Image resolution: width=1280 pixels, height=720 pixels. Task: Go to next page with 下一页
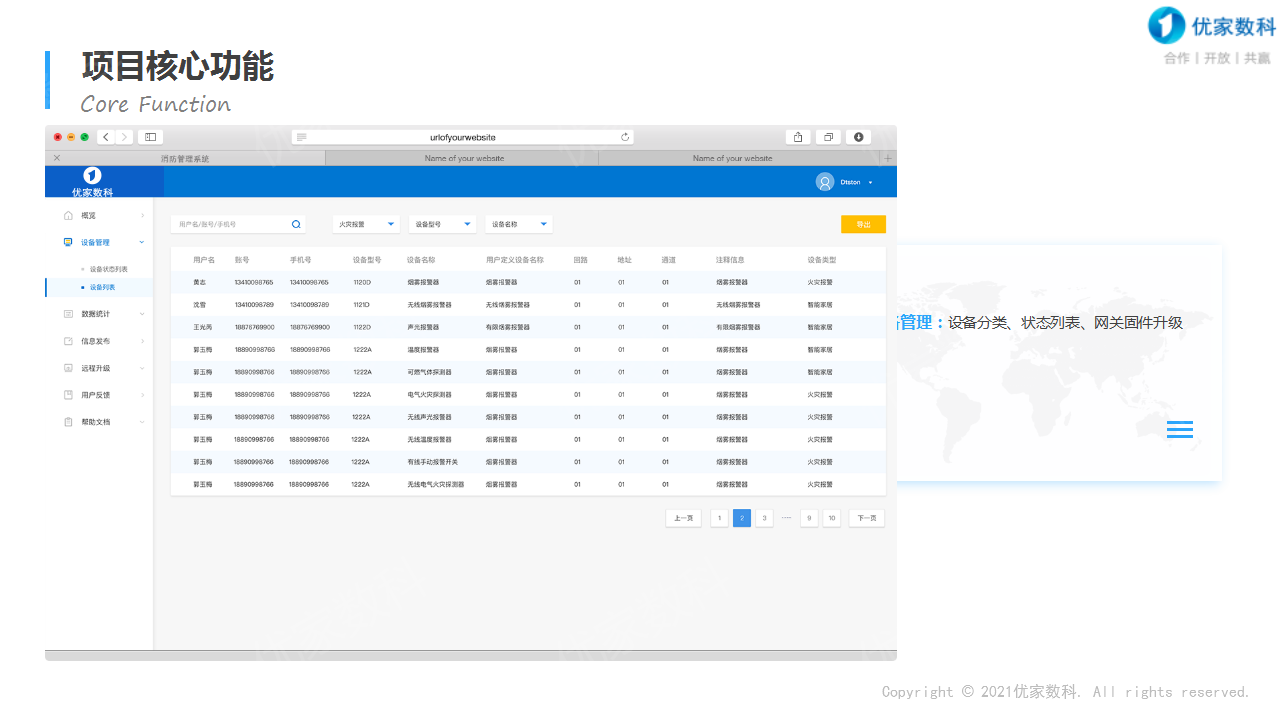(x=866, y=518)
